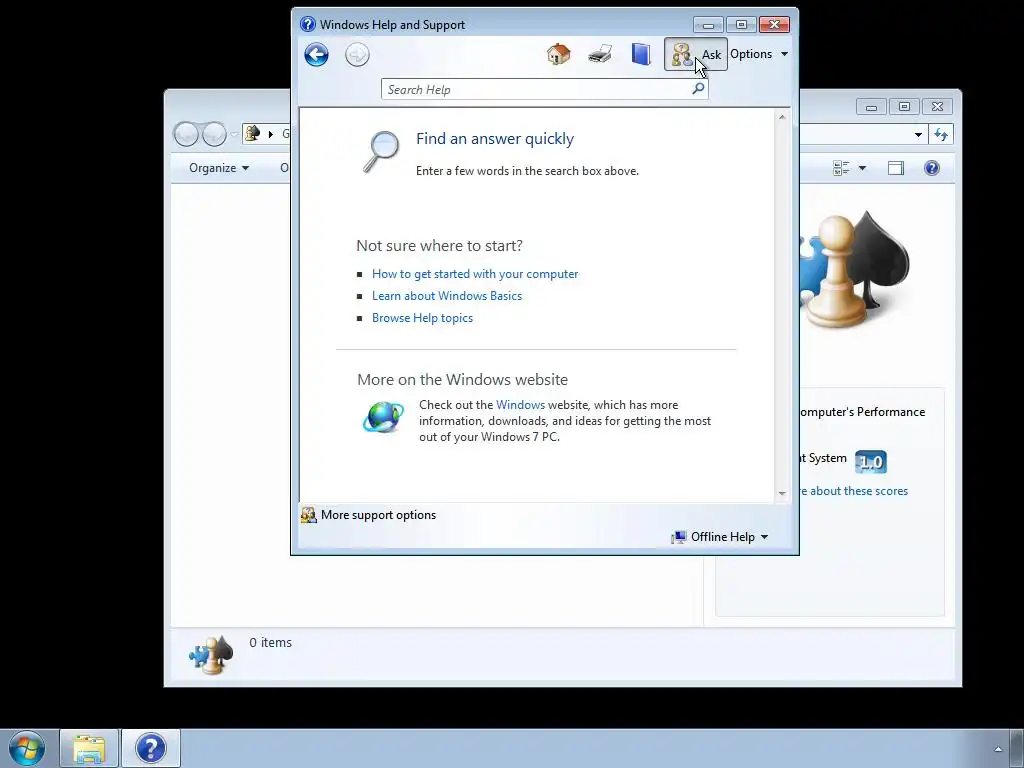Click Games folder icon in Explorer address bar
1024x768 pixels.
(252, 134)
